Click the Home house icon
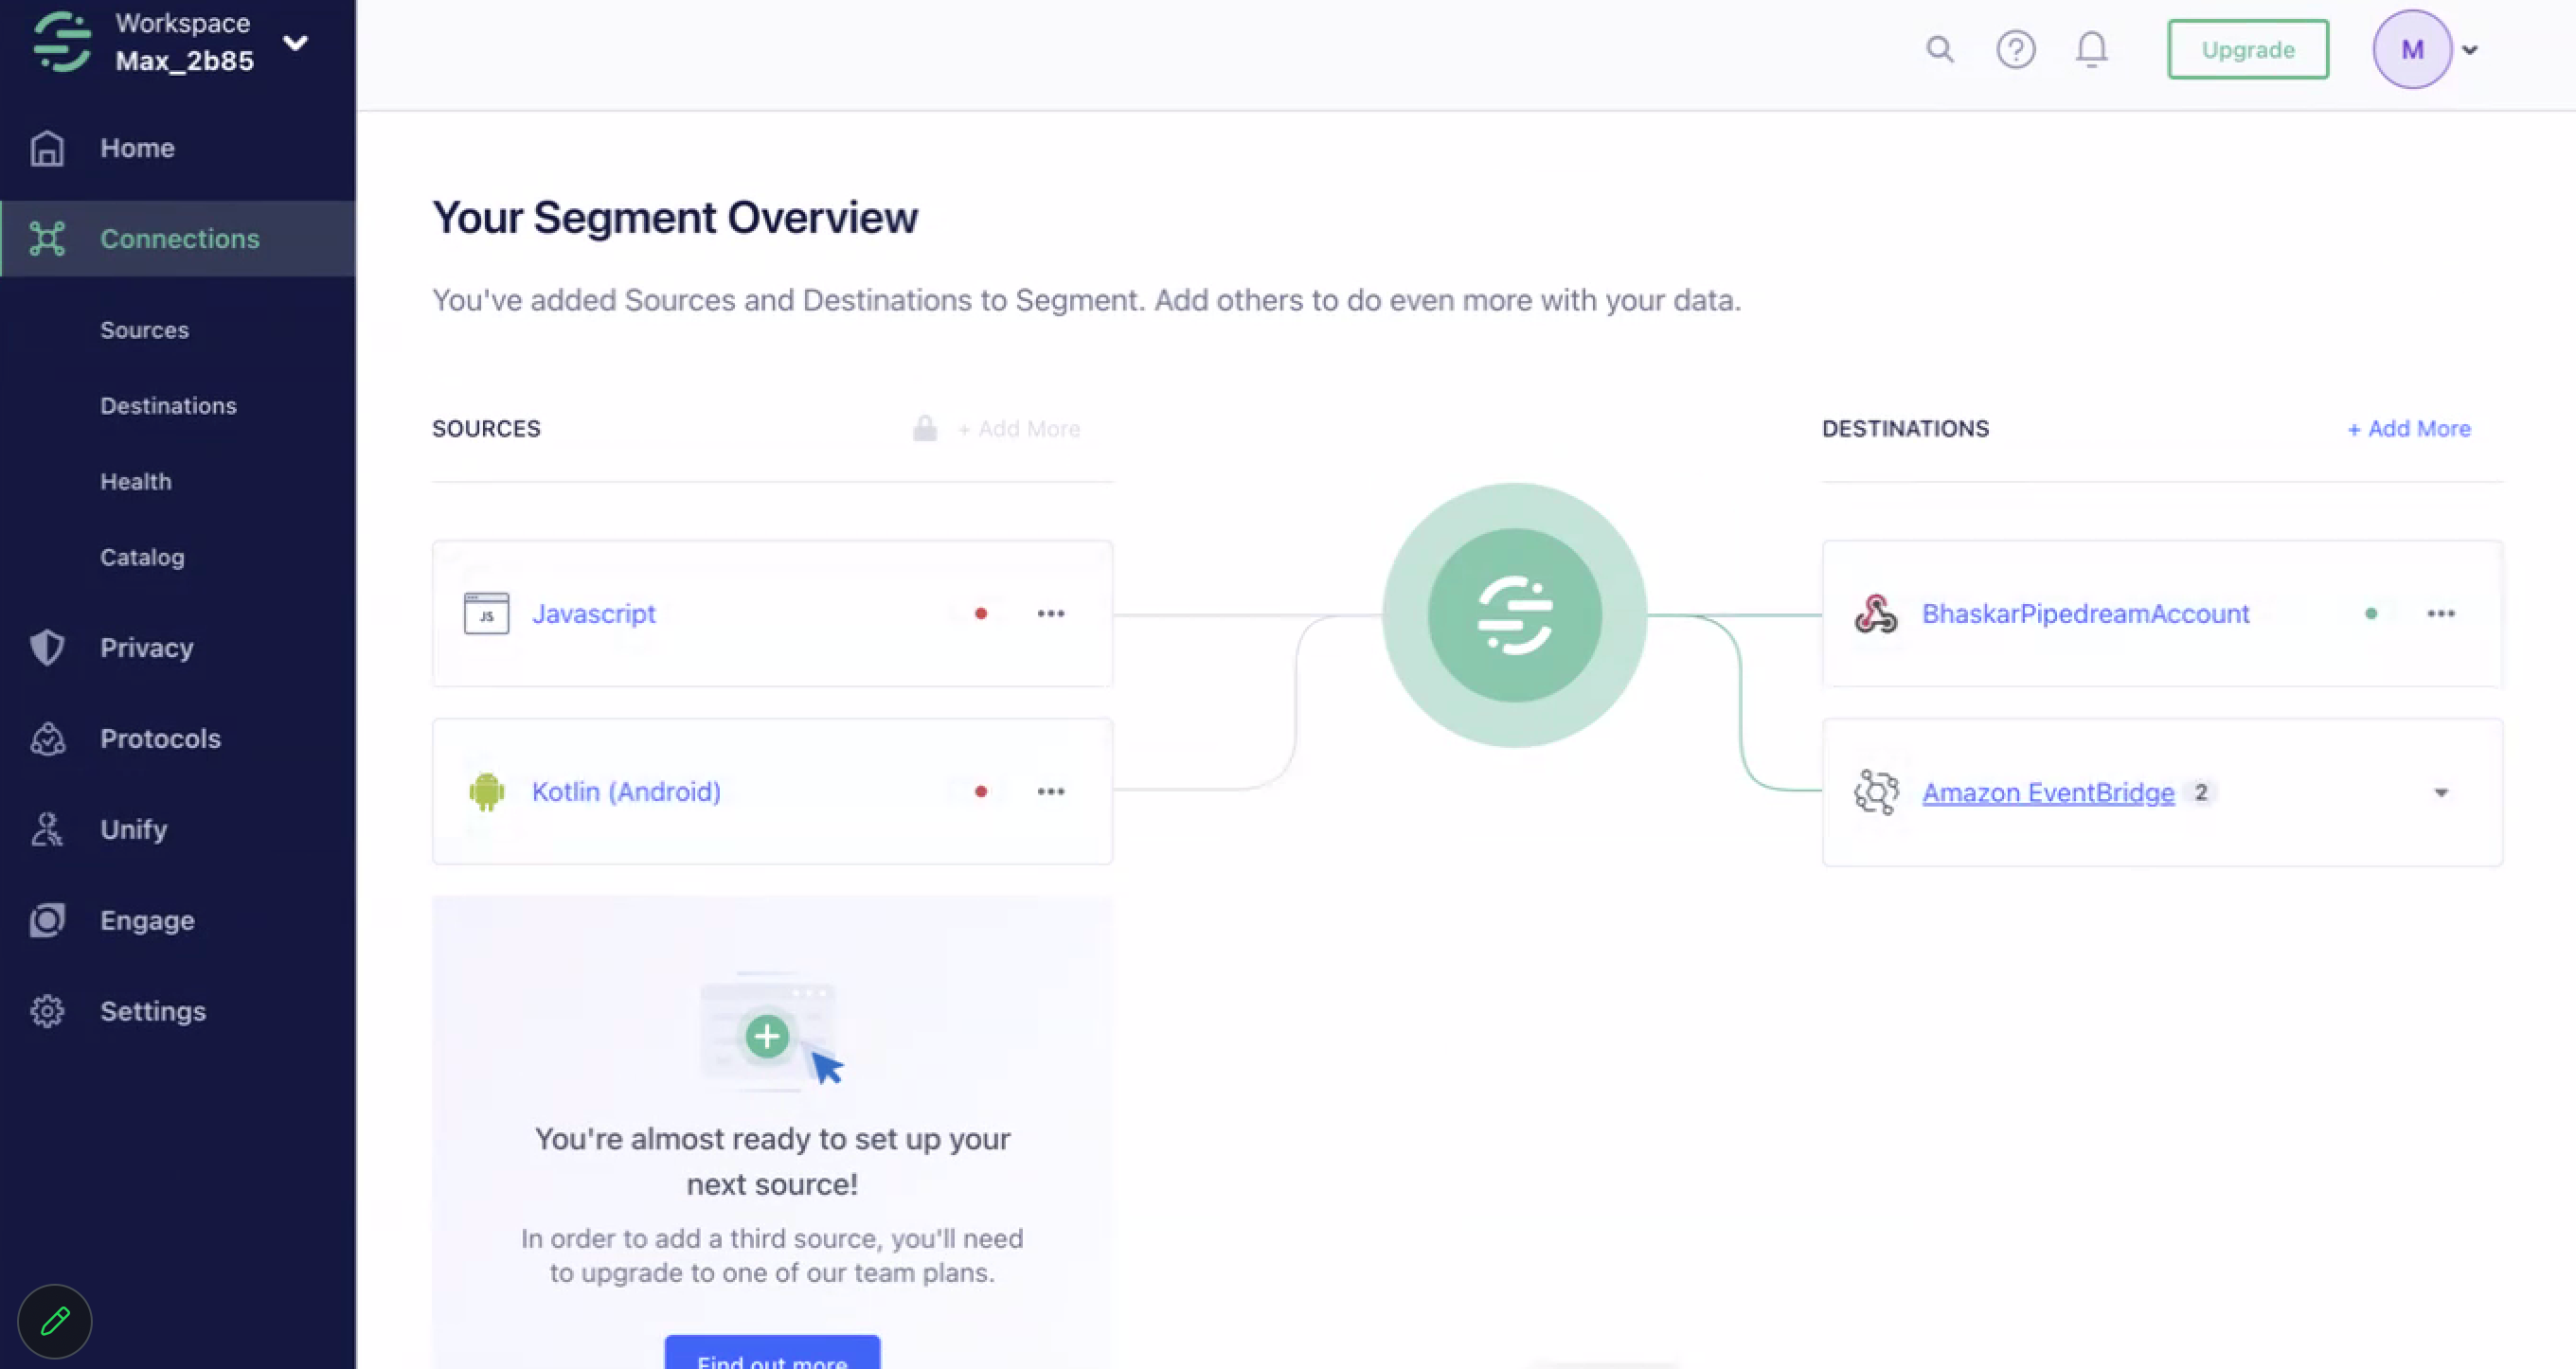The width and height of the screenshot is (2576, 1369). (x=47, y=148)
